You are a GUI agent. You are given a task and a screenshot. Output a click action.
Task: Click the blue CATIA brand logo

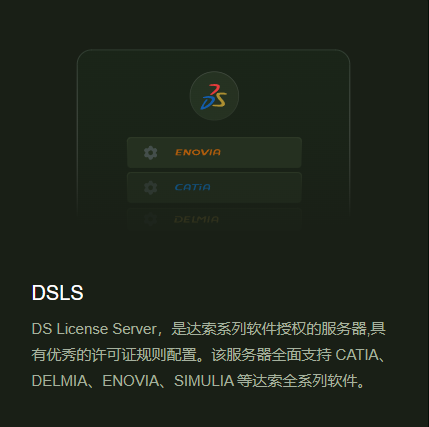pyautogui.click(x=193, y=187)
